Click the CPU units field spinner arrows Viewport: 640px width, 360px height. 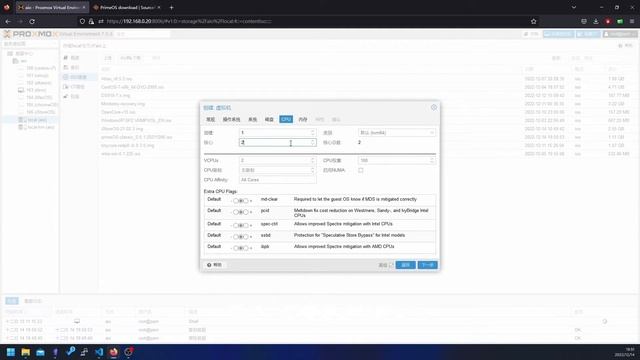(432, 160)
